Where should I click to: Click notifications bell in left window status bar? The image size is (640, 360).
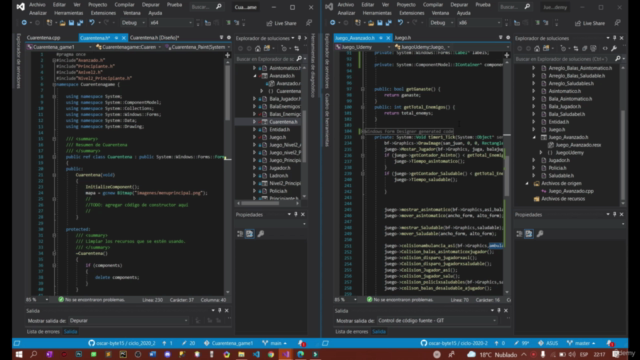click(x=302, y=343)
